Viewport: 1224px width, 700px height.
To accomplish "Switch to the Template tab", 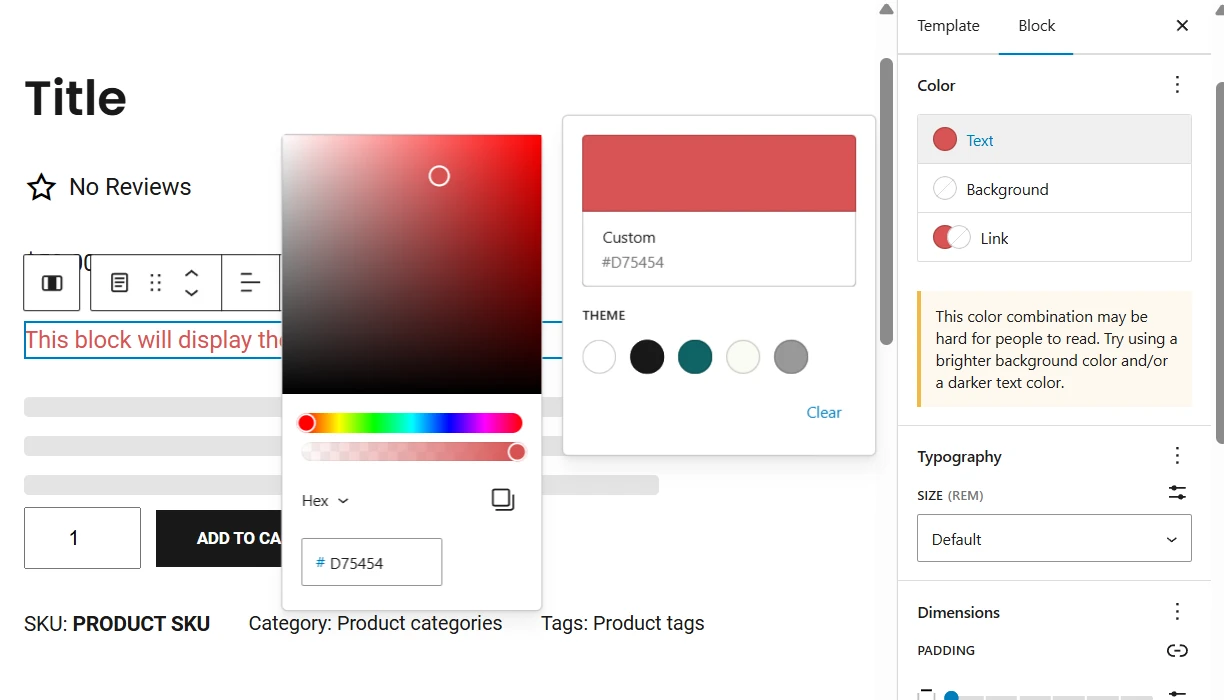I will (948, 25).
